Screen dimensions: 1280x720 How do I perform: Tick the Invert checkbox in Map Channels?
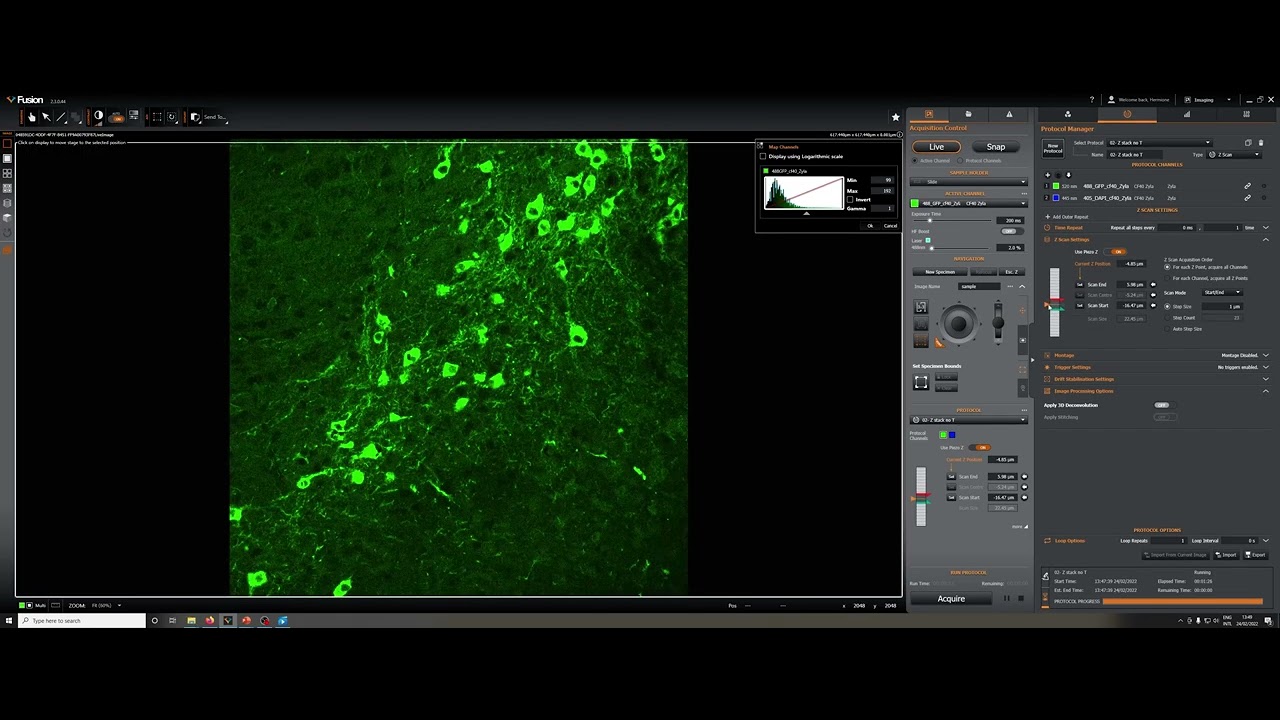coord(850,199)
